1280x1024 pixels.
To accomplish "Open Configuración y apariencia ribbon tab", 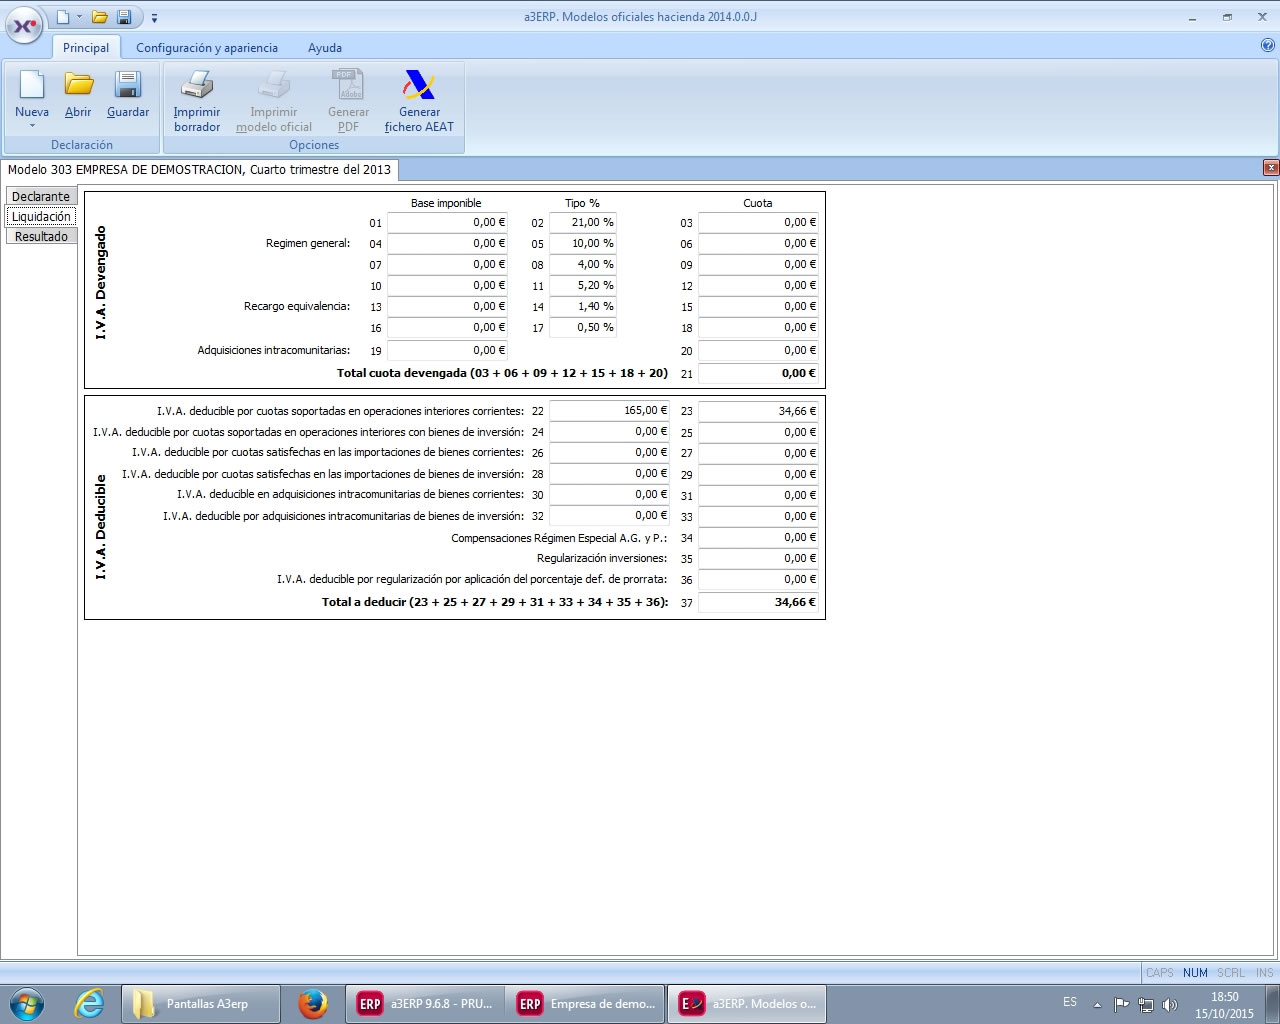I will 207,48.
